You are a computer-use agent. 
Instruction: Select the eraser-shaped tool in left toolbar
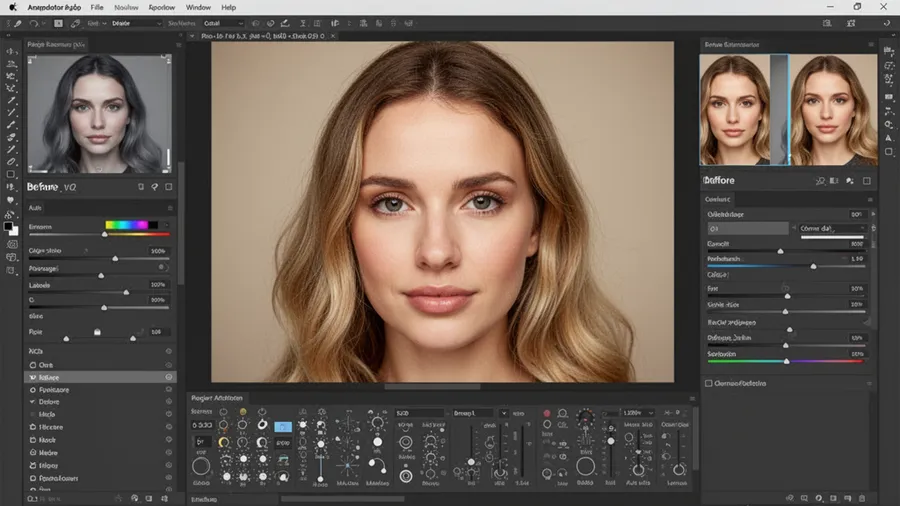click(x=10, y=162)
